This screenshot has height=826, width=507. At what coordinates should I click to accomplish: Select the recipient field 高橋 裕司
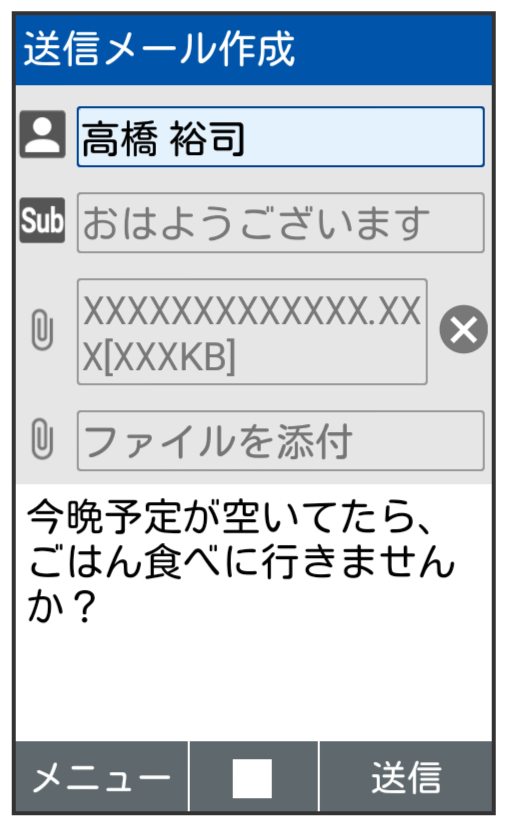tap(280, 137)
